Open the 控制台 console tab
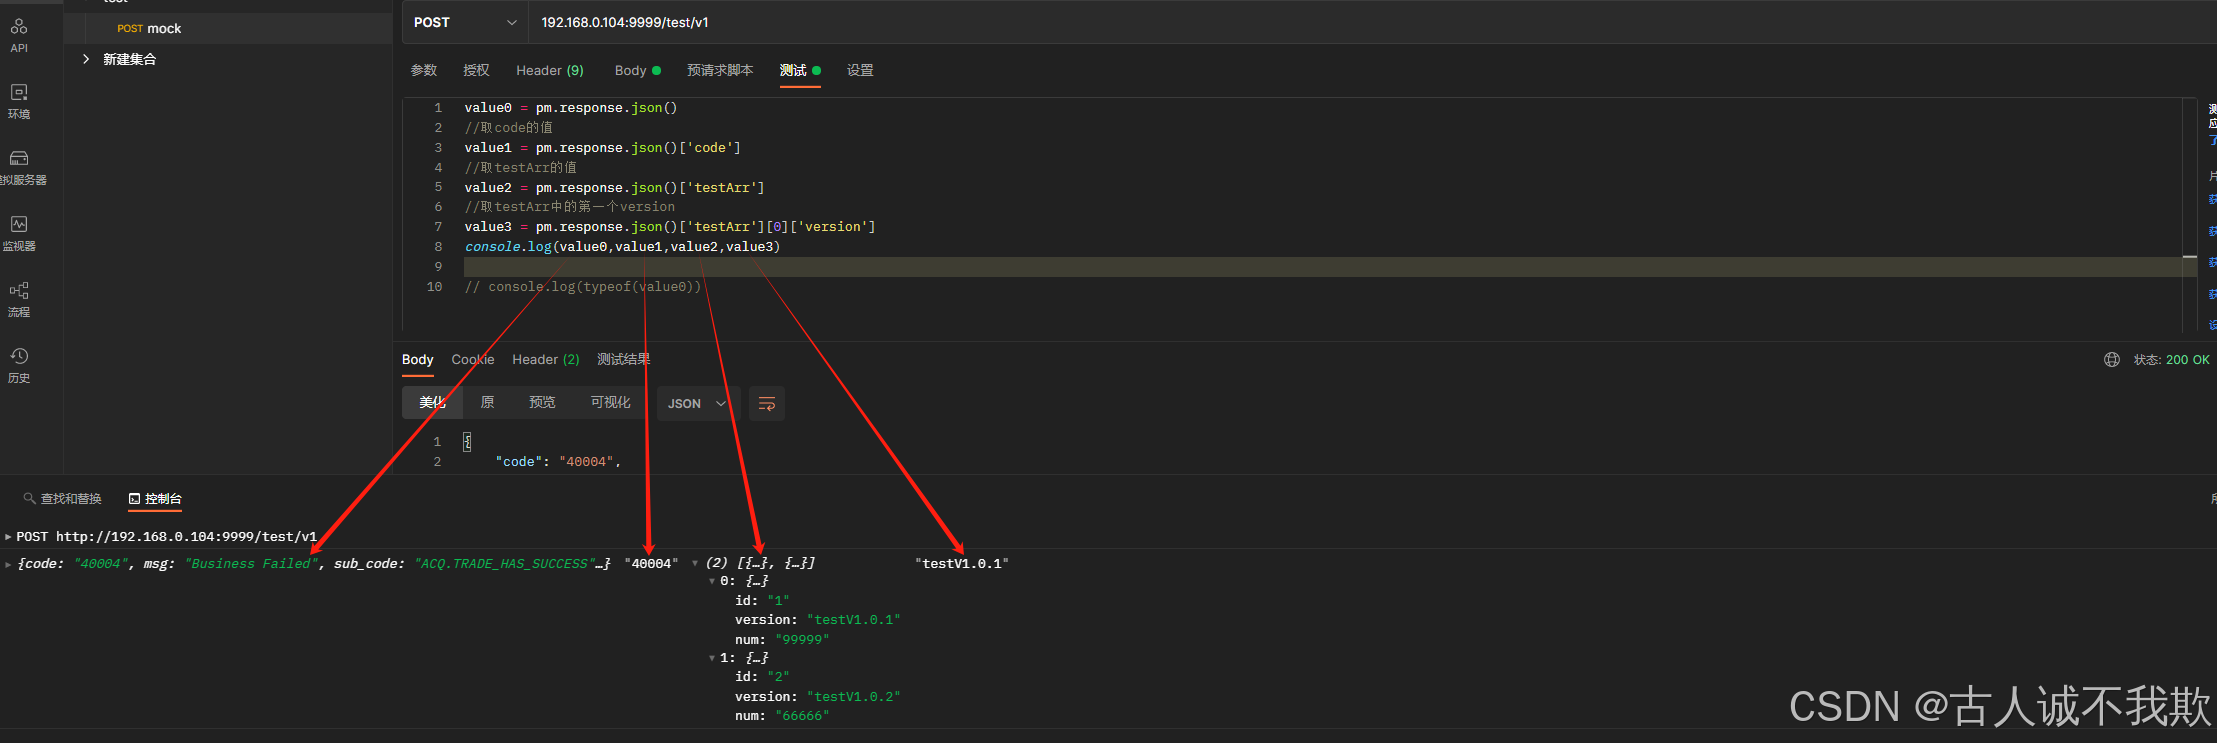The height and width of the screenshot is (743, 2217). point(155,499)
